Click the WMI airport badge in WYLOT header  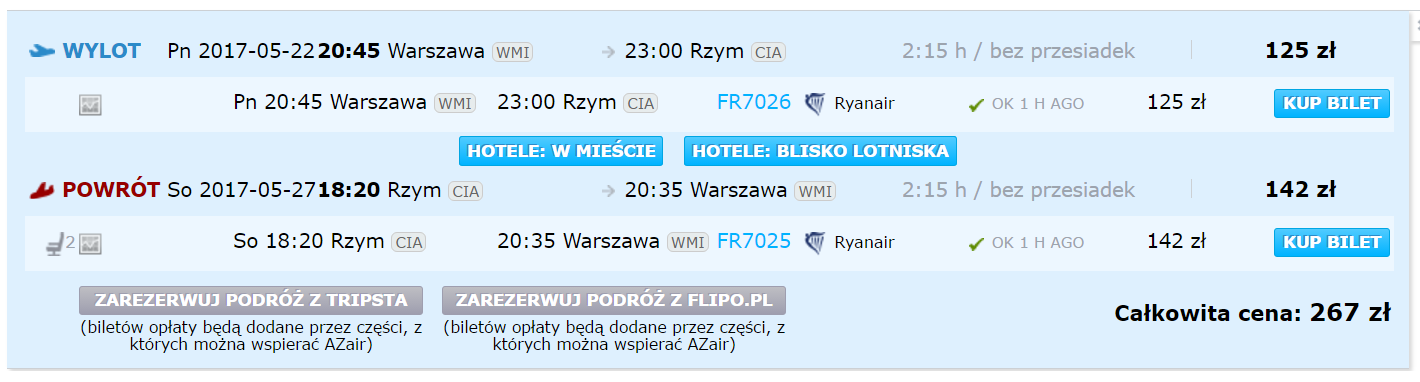pos(513,52)
